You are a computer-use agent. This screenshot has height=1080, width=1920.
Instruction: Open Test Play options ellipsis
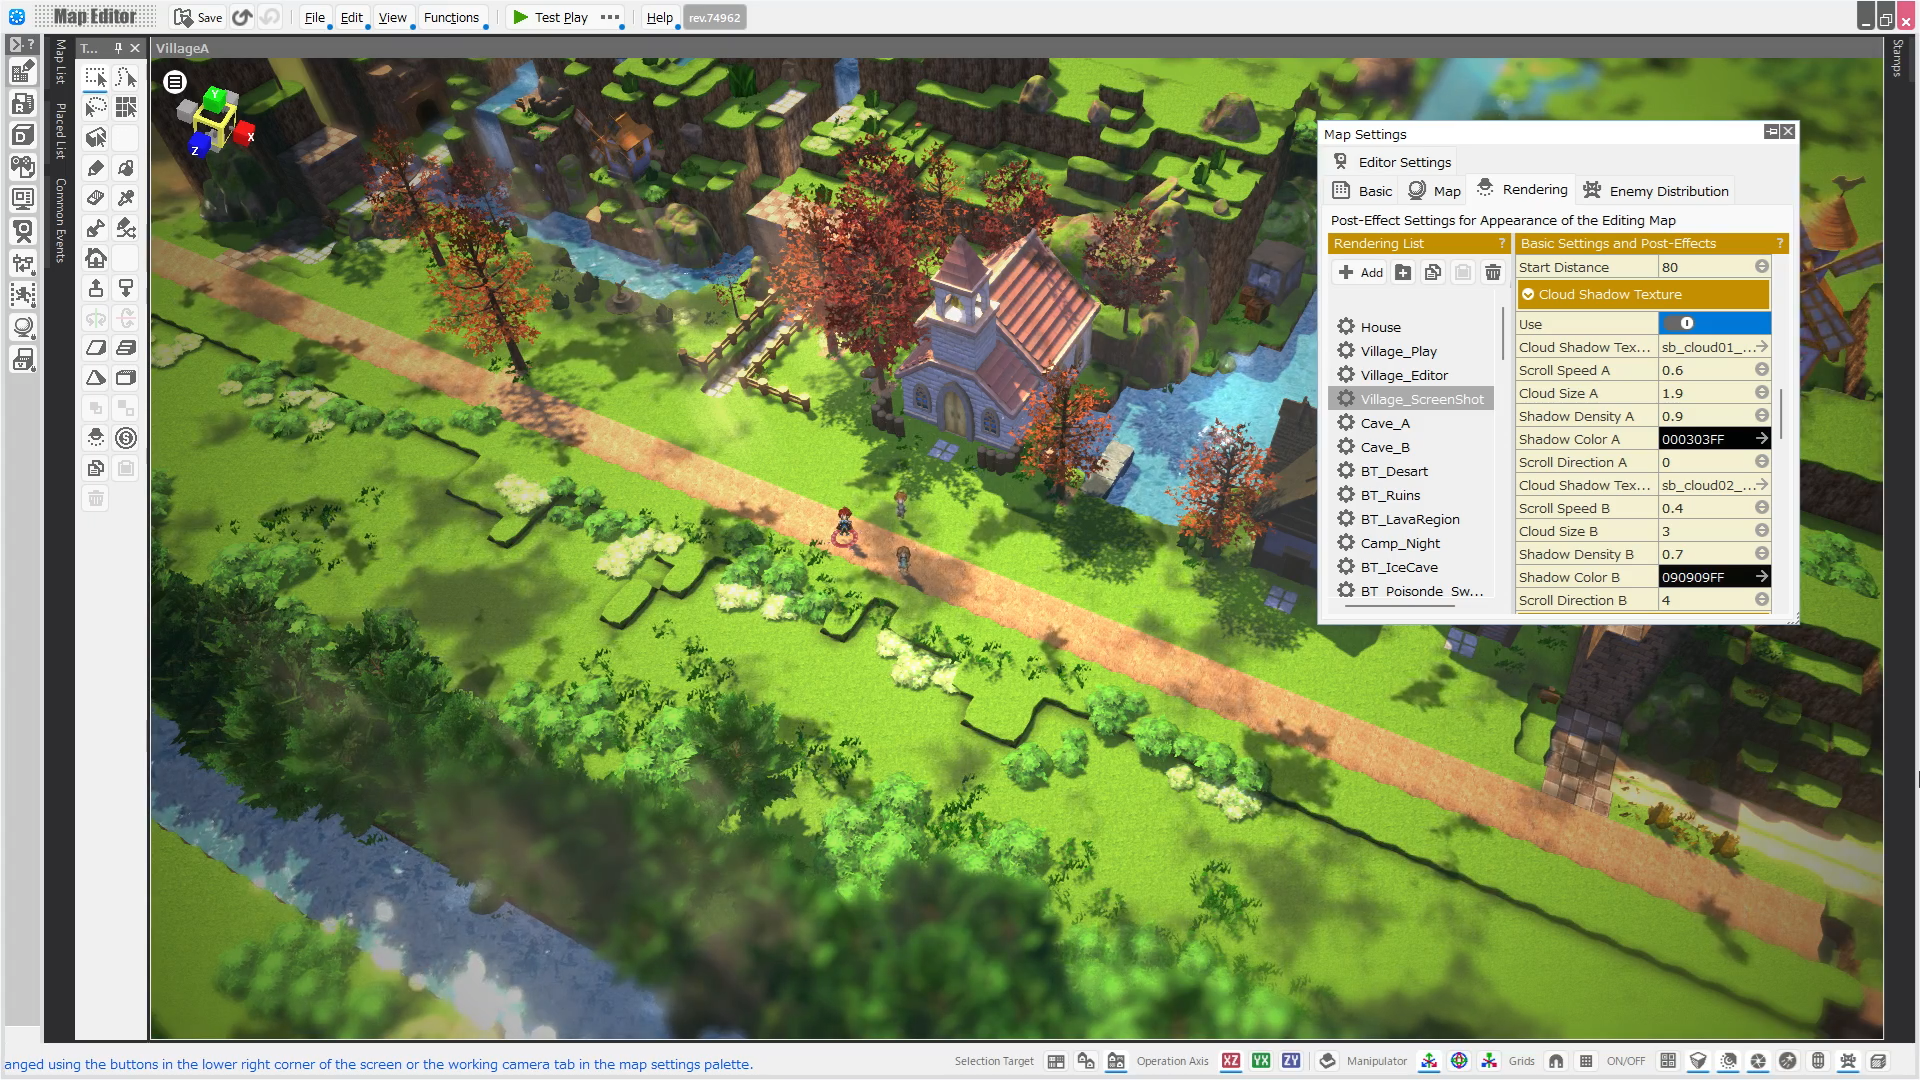tap(609, 17)
